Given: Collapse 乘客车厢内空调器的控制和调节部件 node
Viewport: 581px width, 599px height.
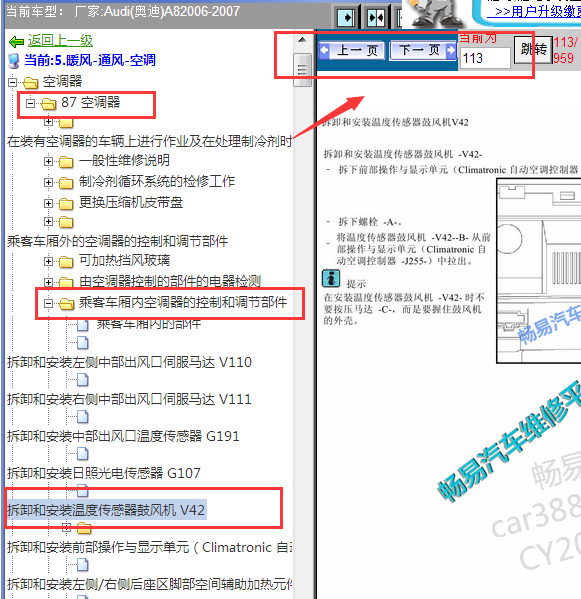Looking at the screenshot, I should [x=48, y=303].
